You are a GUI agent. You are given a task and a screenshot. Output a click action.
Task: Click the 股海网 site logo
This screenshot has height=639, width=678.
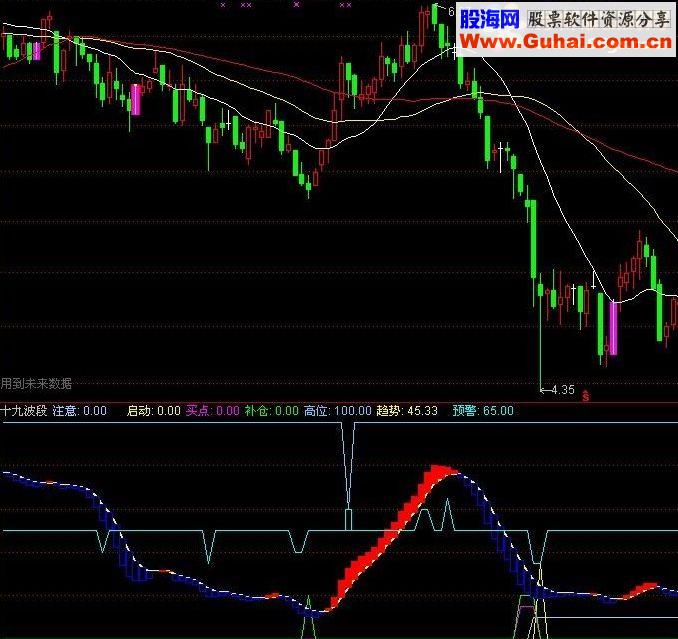(489, 19)
